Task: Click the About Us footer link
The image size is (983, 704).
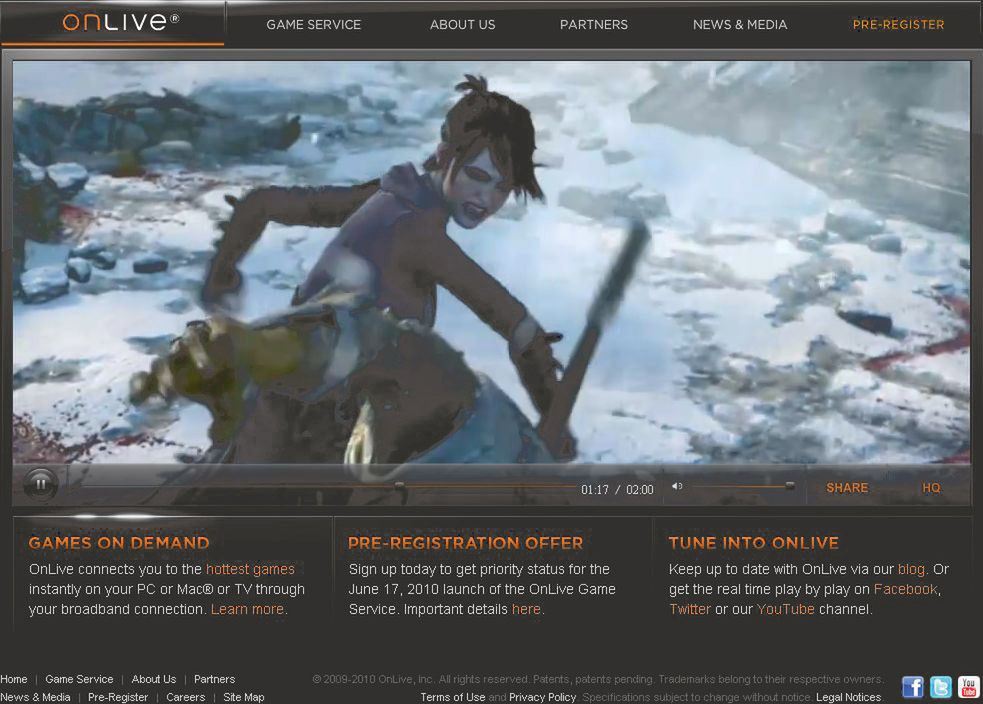Action: 154,679
